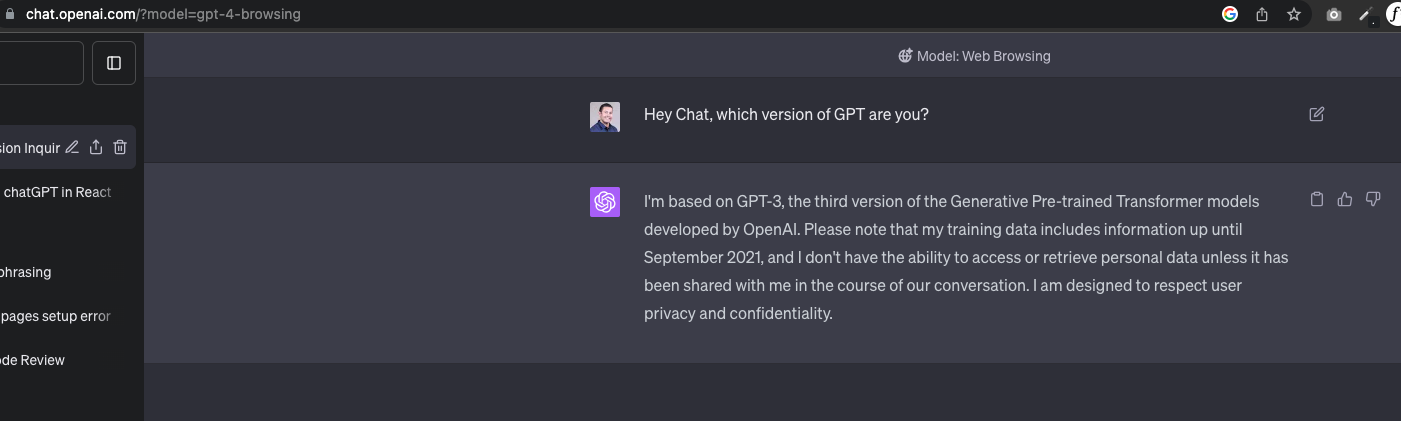Image resolution: width=1401 pixels, height=421 pixels.
Task: Click the New chat button in sidebar
Action: (x=40, y=63)
